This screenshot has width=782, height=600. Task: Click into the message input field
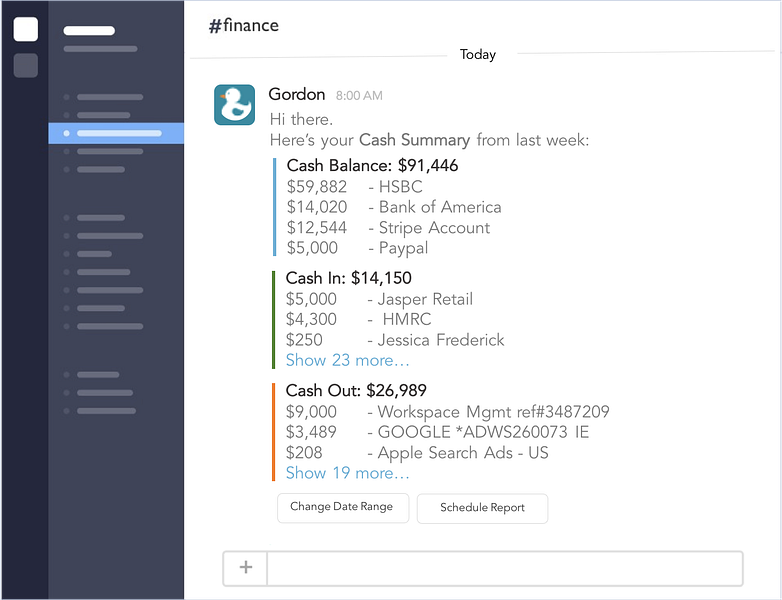504,568
